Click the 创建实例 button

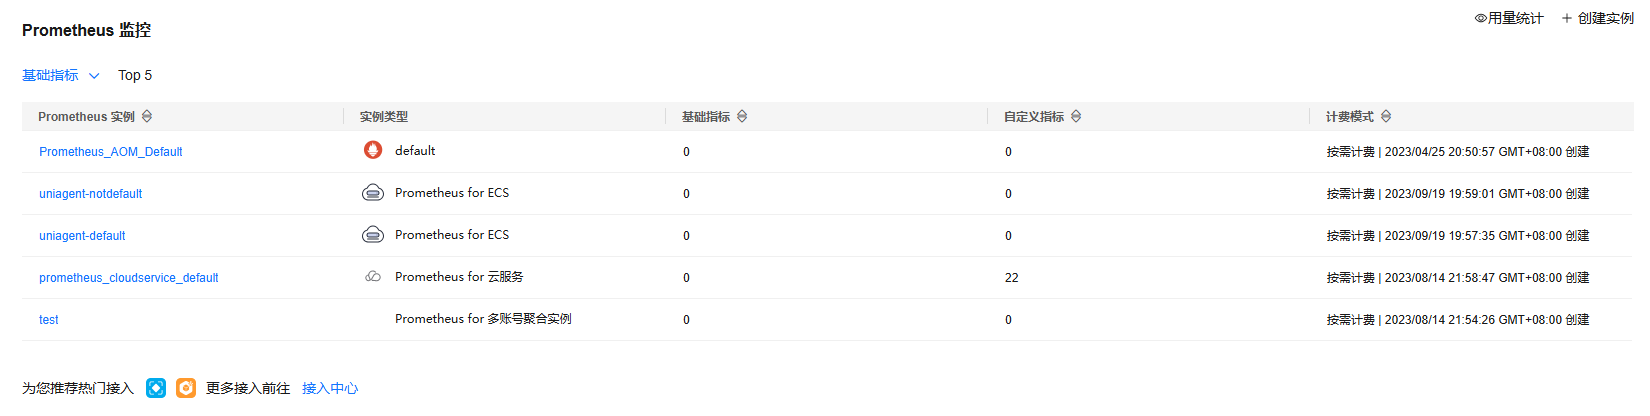click(1597, 18)
